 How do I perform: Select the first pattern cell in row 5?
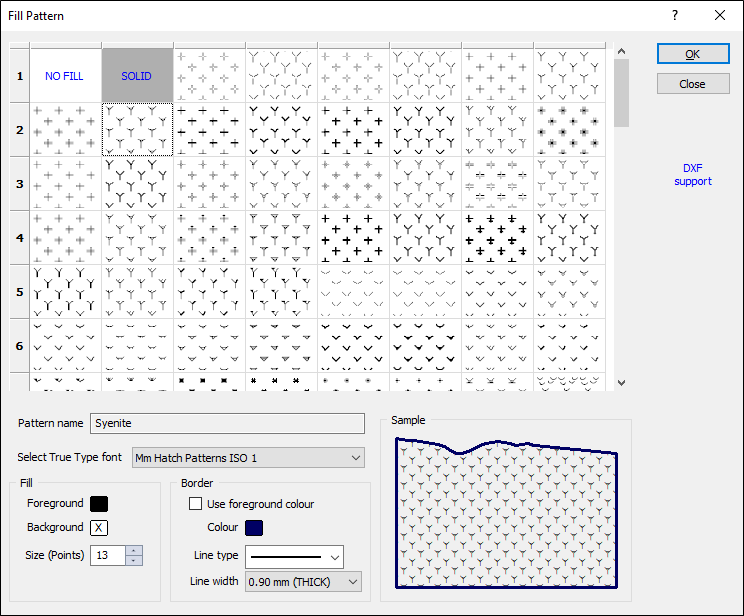click(x=65, y=291)
